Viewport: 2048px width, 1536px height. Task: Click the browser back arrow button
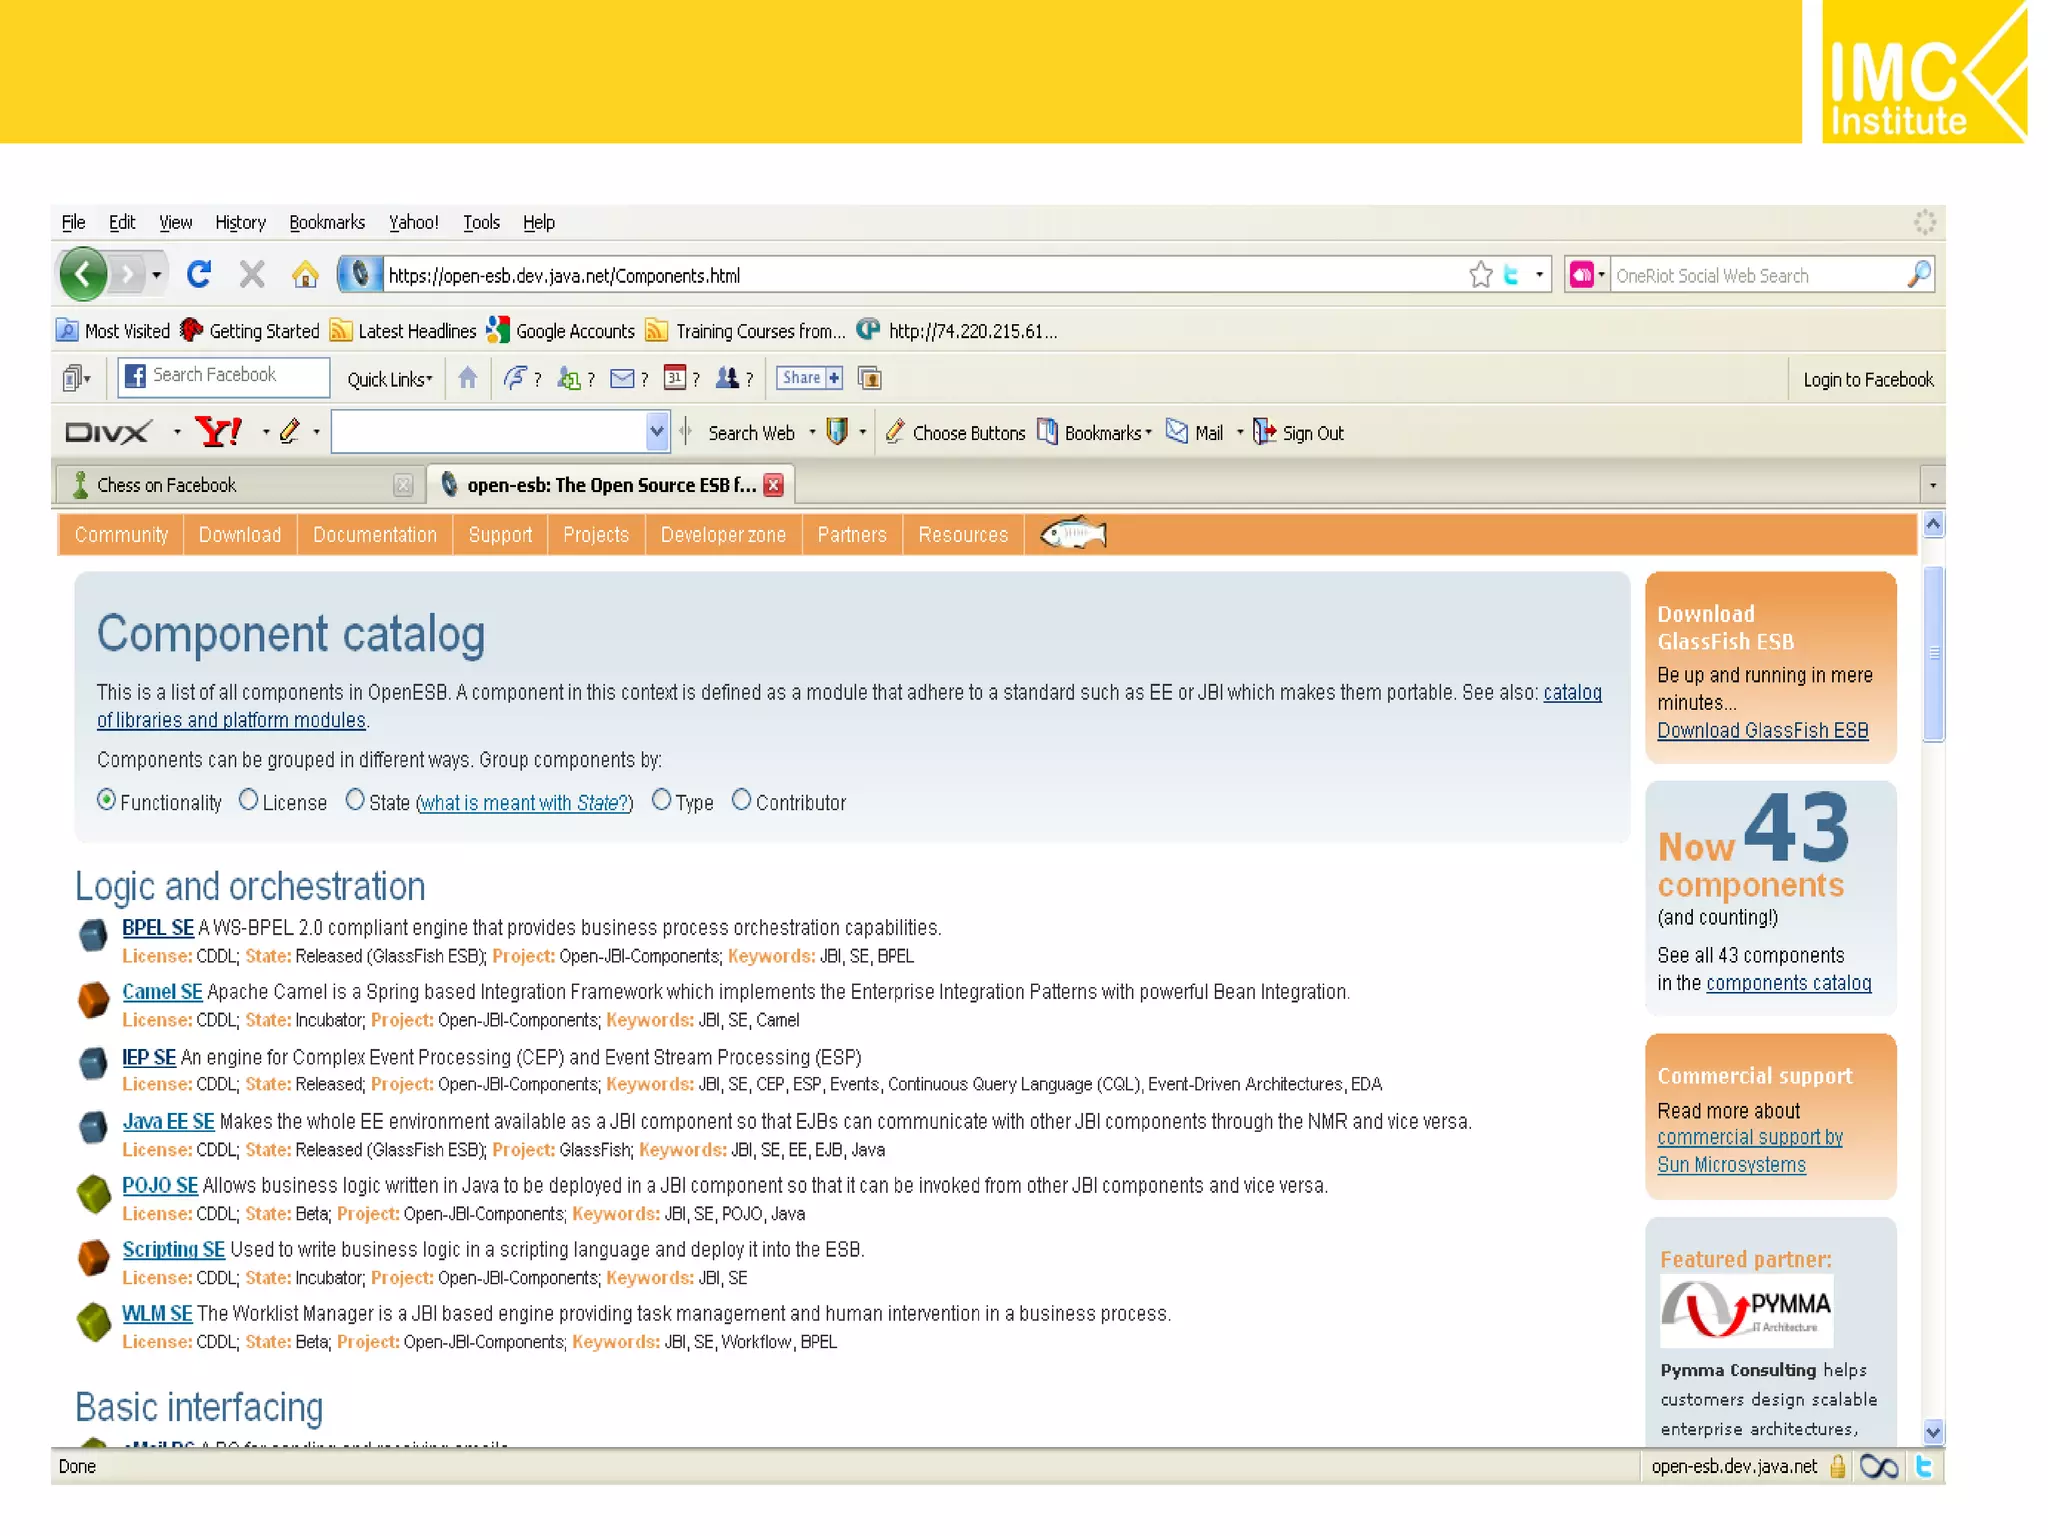[83, 274]
